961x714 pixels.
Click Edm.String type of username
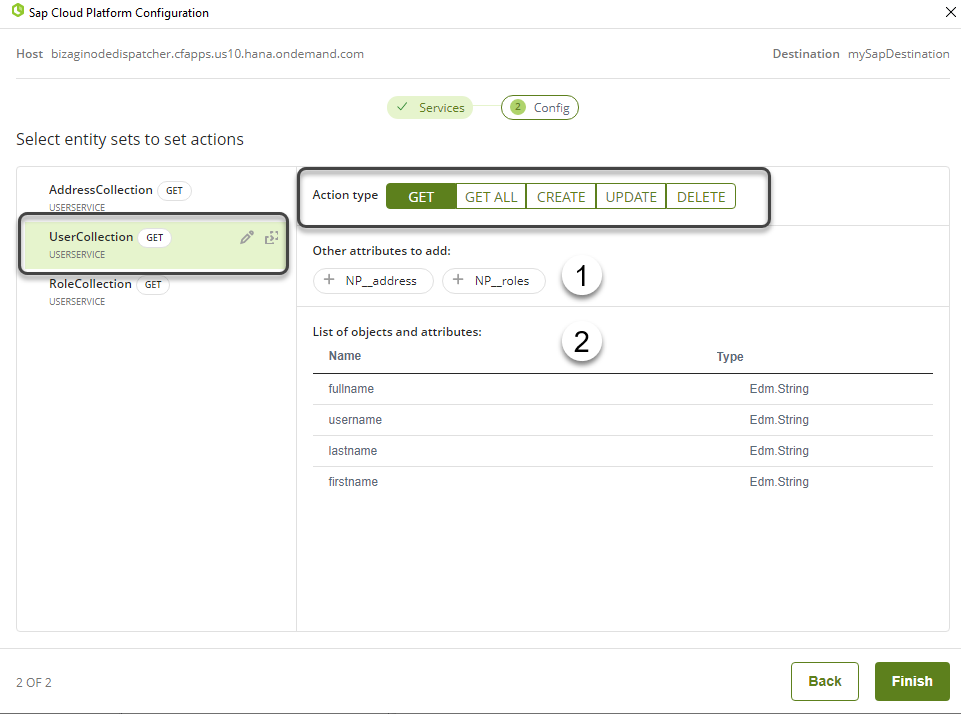click(x=779, y=420)
